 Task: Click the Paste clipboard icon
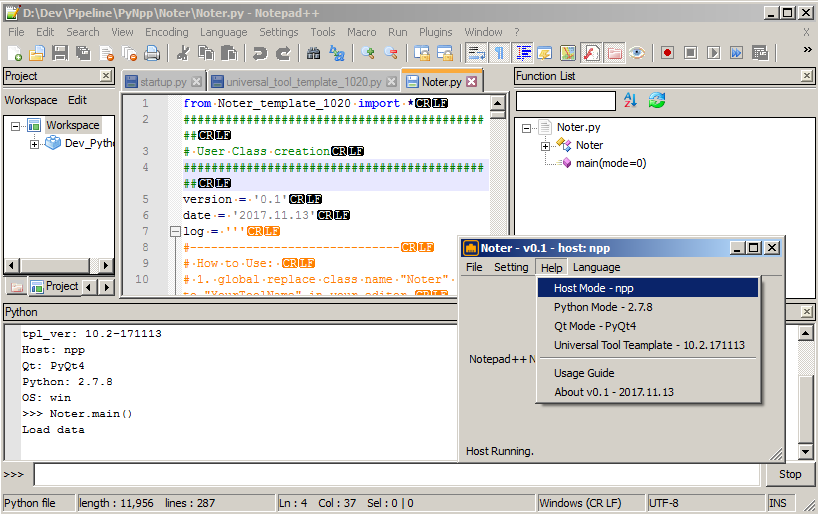(x=229, y=53)
